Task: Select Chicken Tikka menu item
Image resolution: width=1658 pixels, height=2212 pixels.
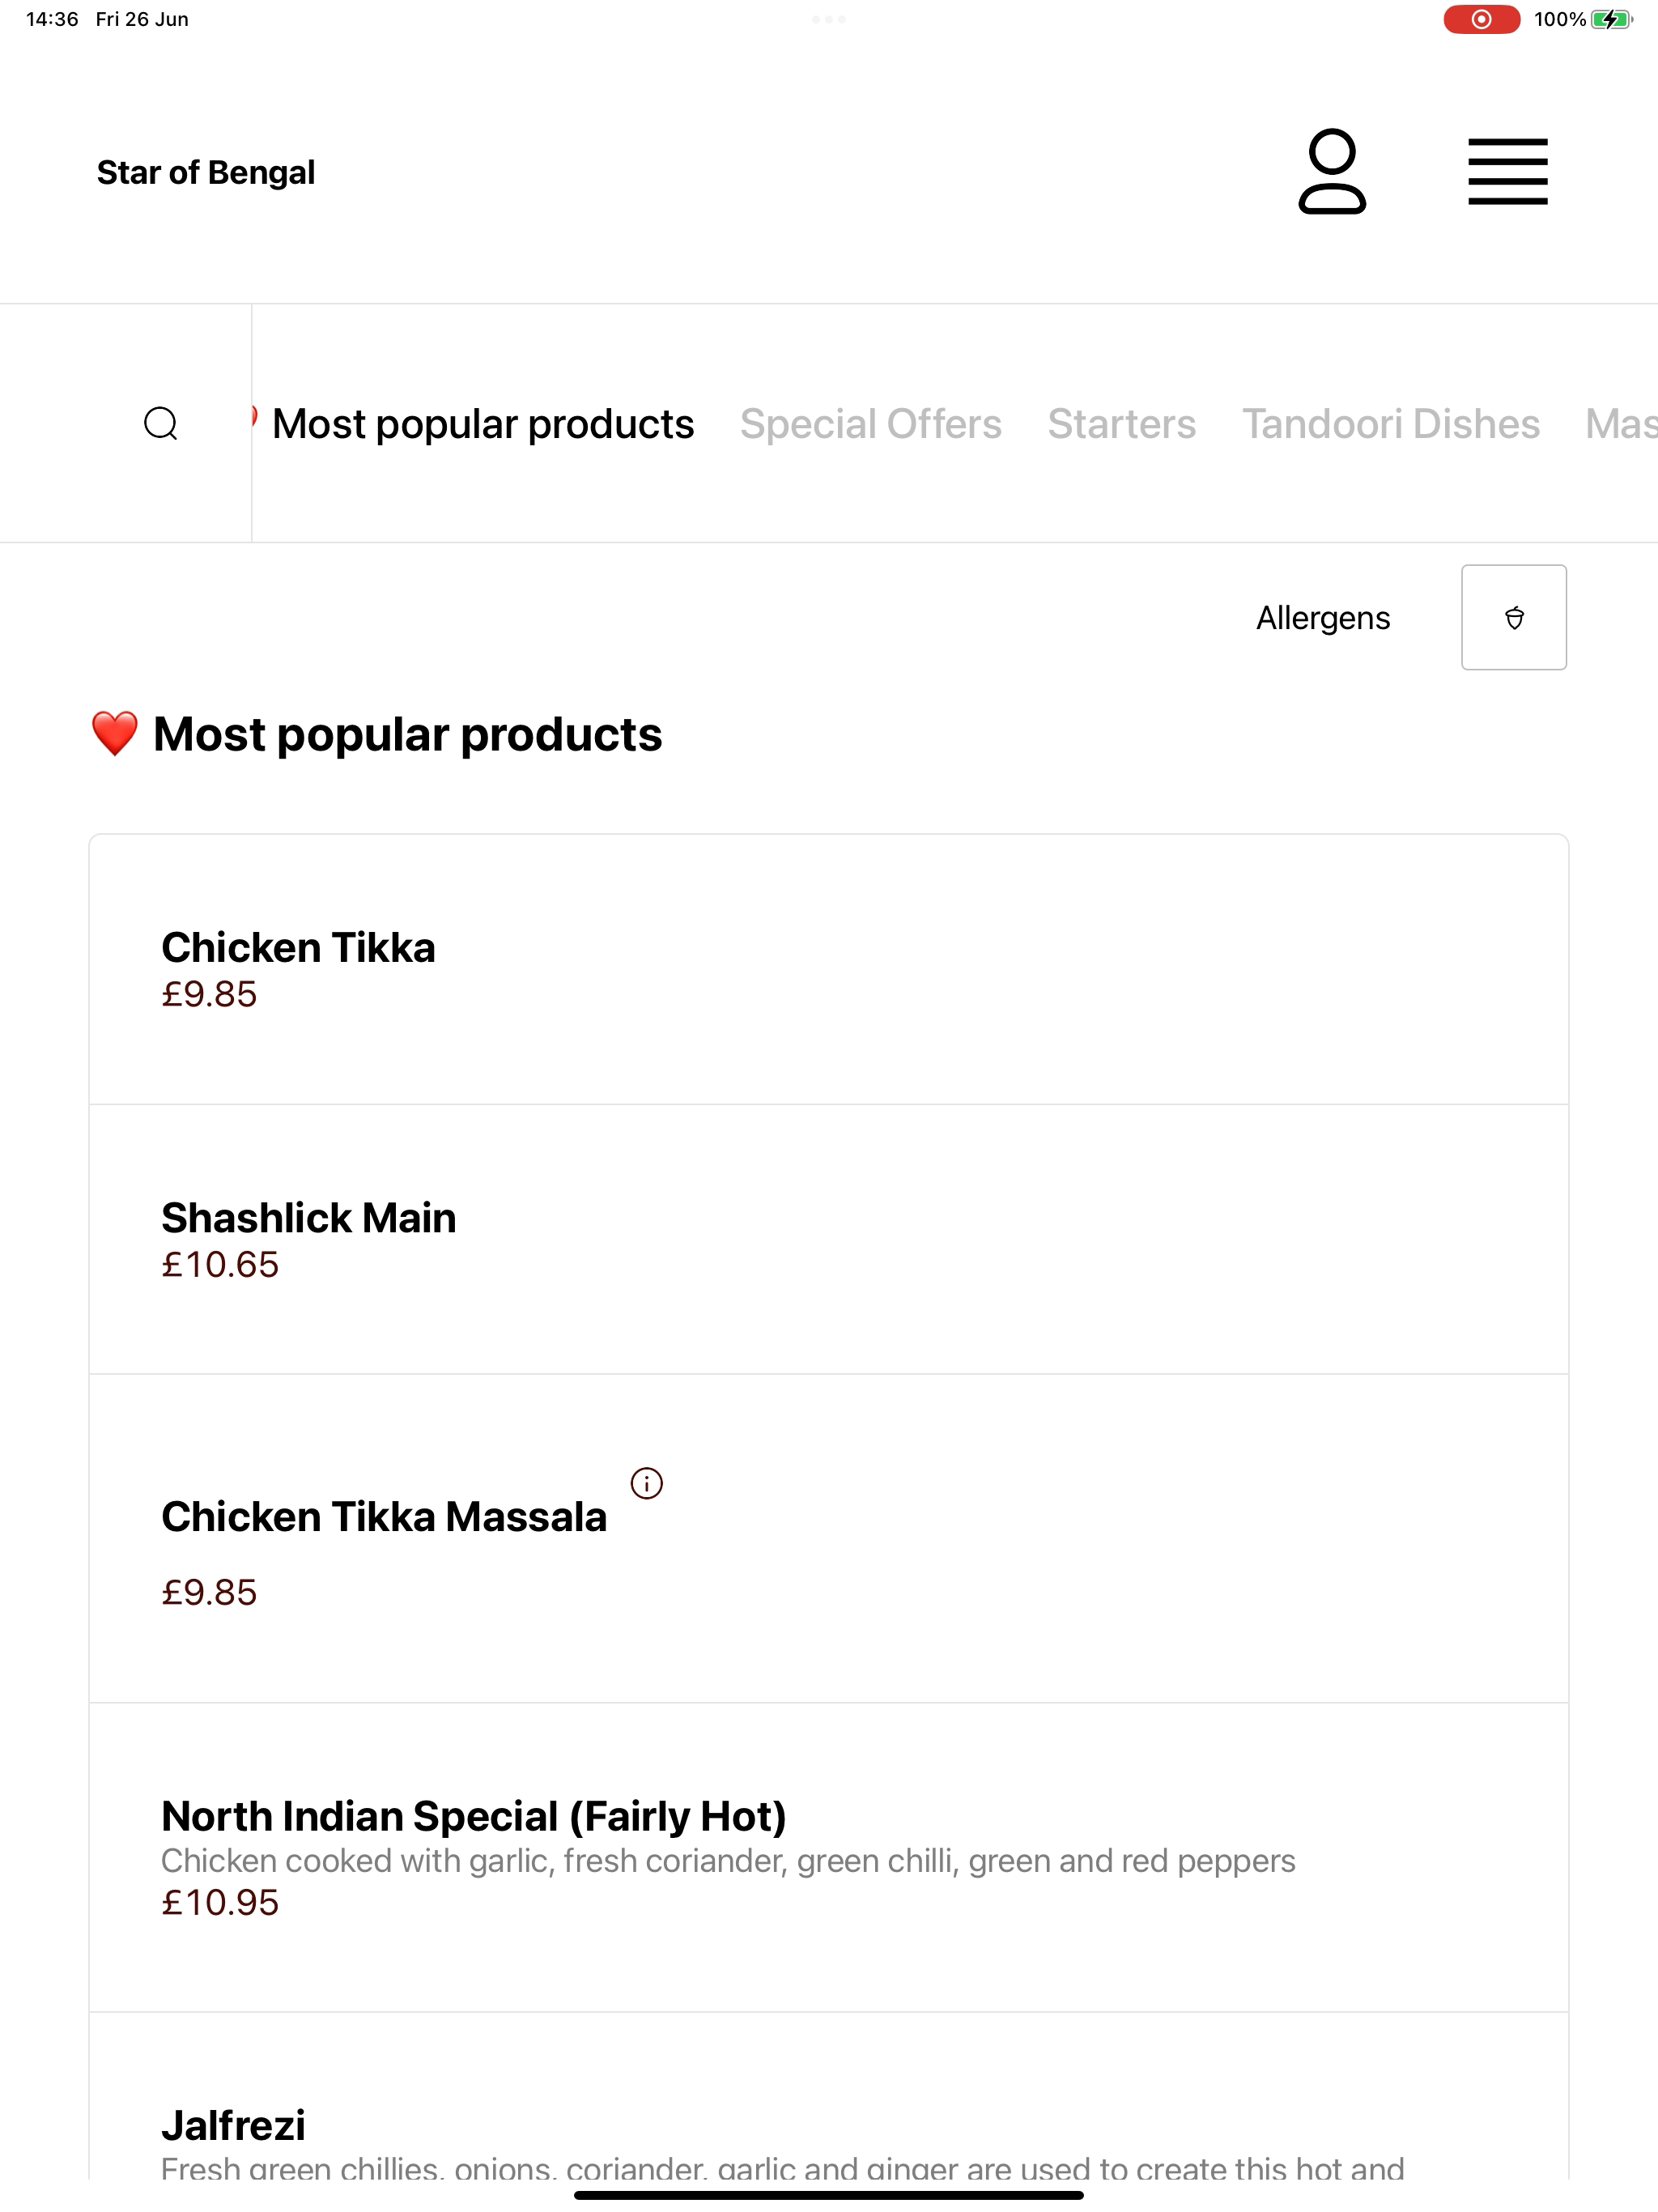Action: pos(829,969)
